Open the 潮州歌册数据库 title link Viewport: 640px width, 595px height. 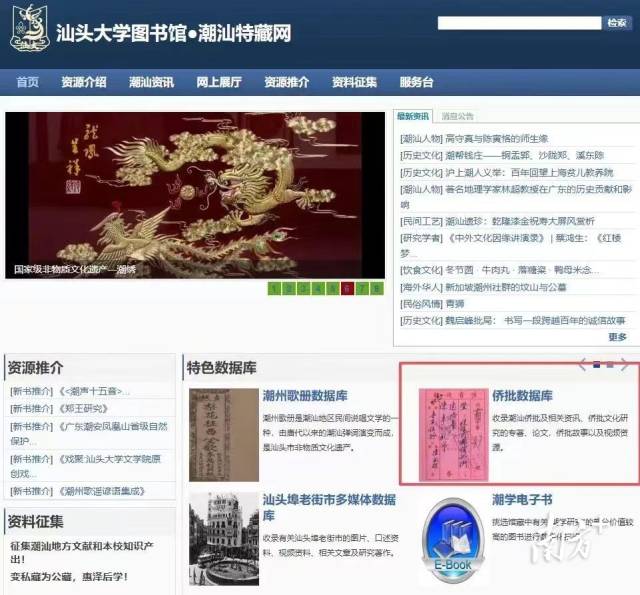coord(305,395)
